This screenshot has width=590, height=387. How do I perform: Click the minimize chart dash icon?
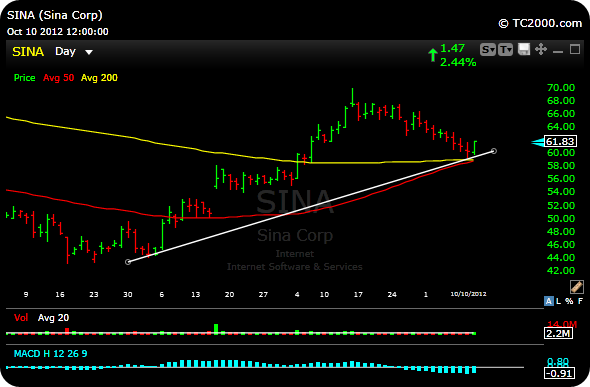pos(558,52)
